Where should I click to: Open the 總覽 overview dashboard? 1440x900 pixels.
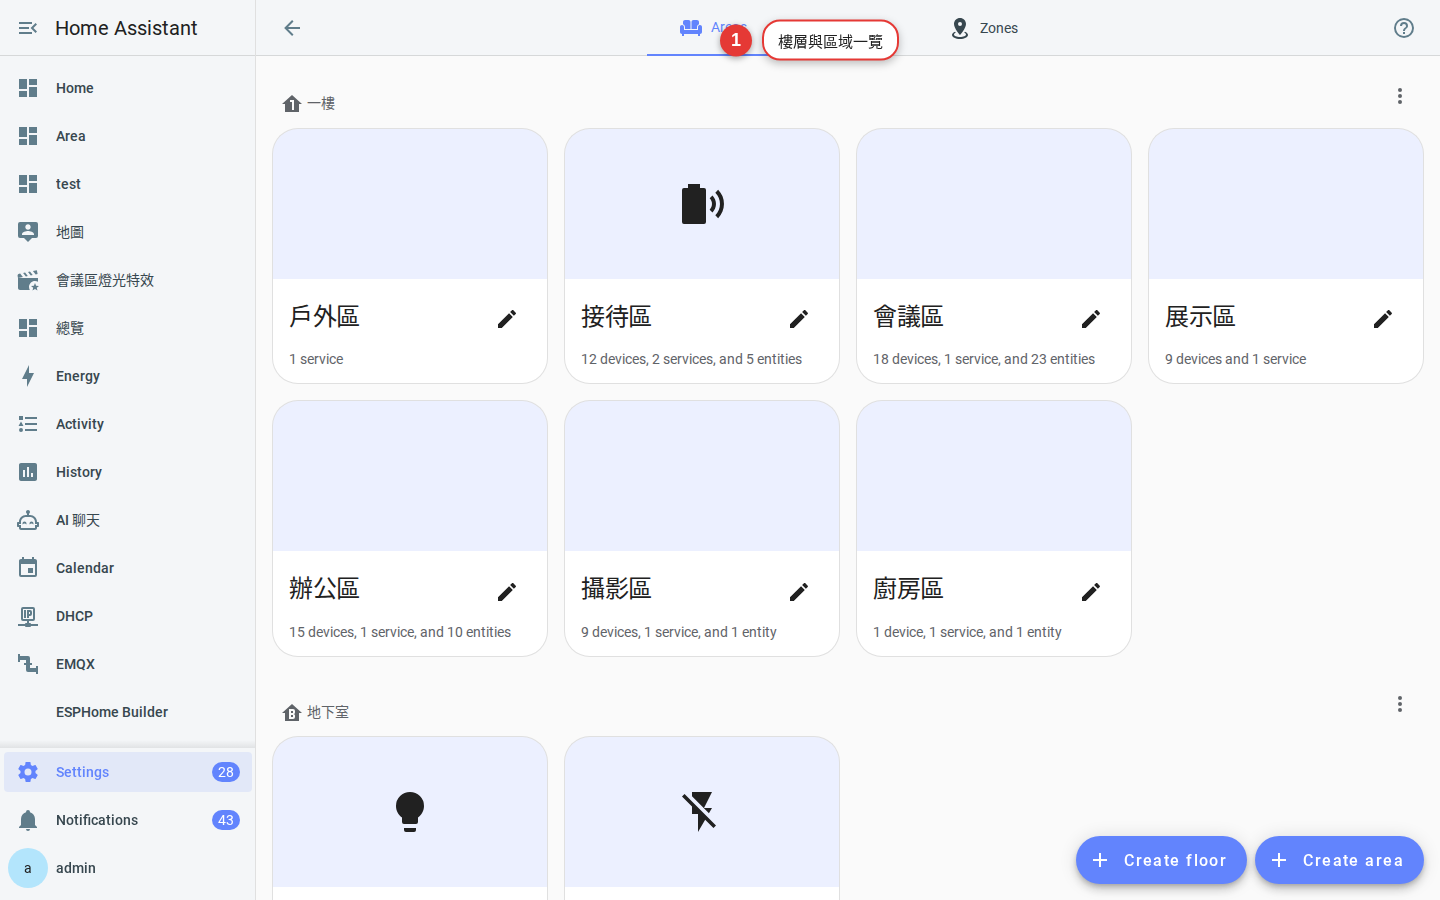(x=128, y=328)
